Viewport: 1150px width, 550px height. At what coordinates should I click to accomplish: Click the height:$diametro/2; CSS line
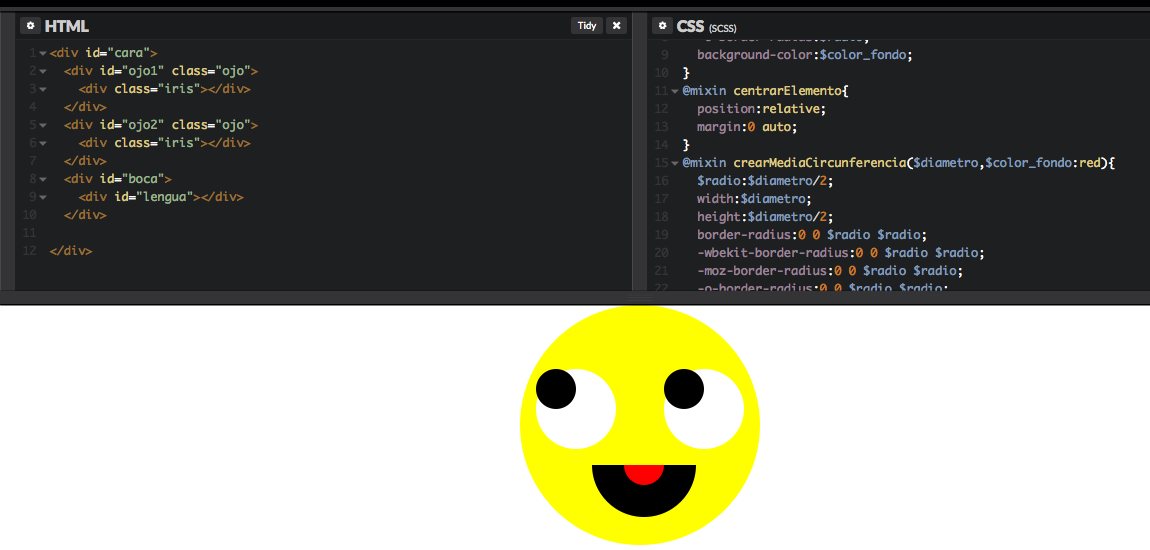click(765, 216)
